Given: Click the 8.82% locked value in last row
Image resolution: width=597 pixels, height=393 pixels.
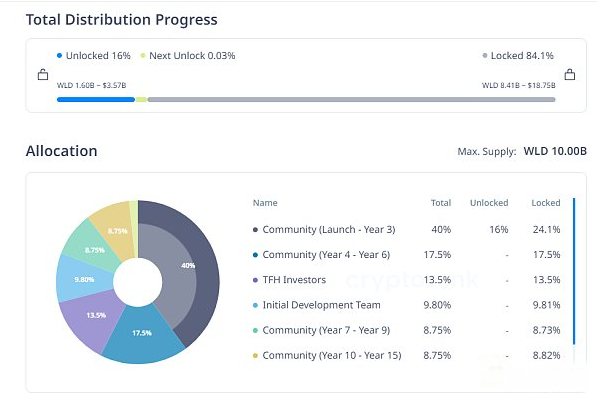Looking at the screenshot, I should pyautogui.click(x=546, y=355).
